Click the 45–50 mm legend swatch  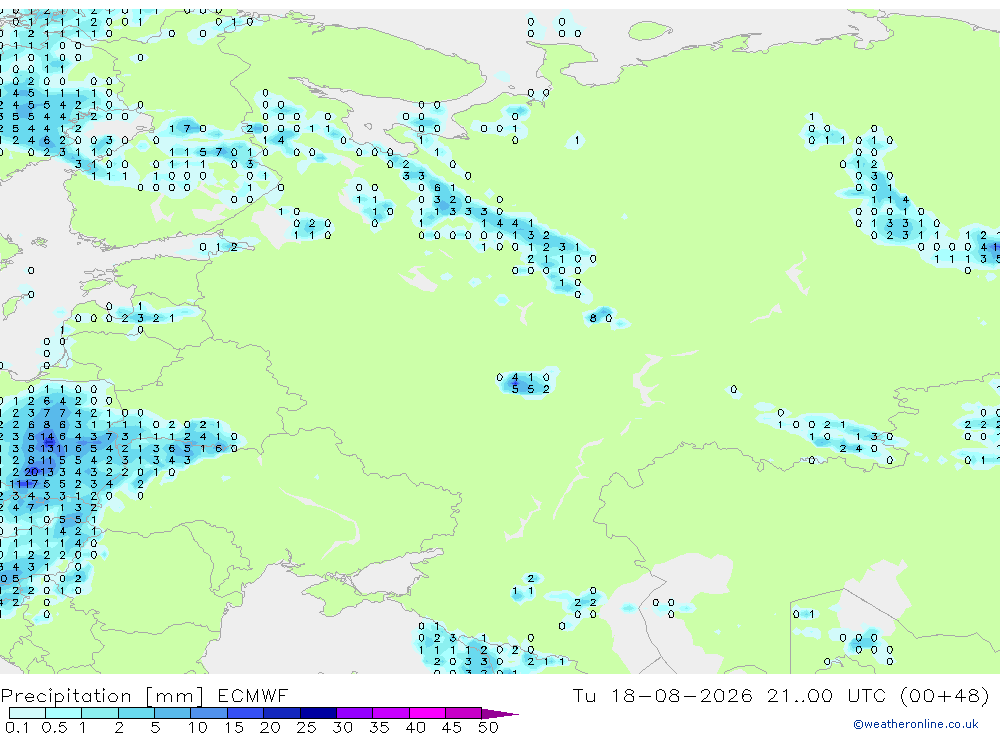[464, 713]
